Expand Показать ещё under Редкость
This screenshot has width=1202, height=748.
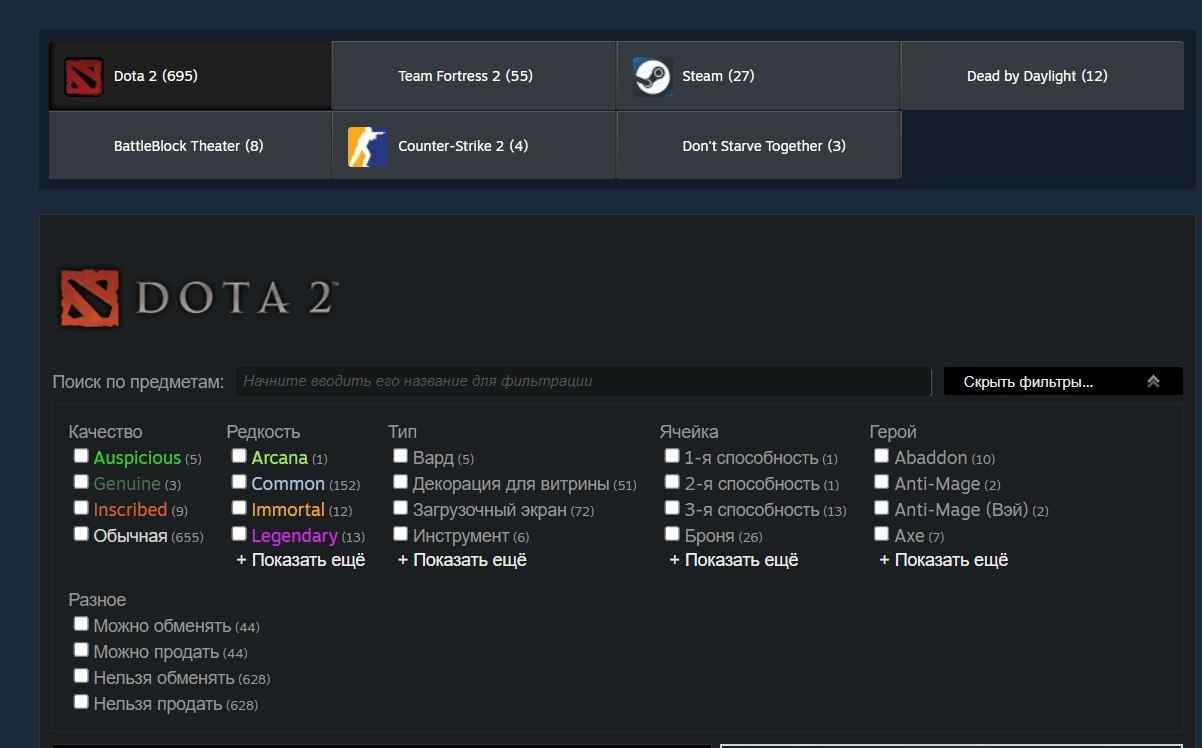click(301, 560)
